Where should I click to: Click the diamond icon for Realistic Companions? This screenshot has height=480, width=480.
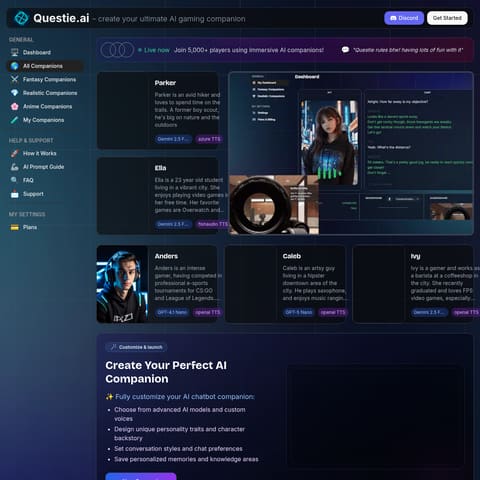coord(14,93)
